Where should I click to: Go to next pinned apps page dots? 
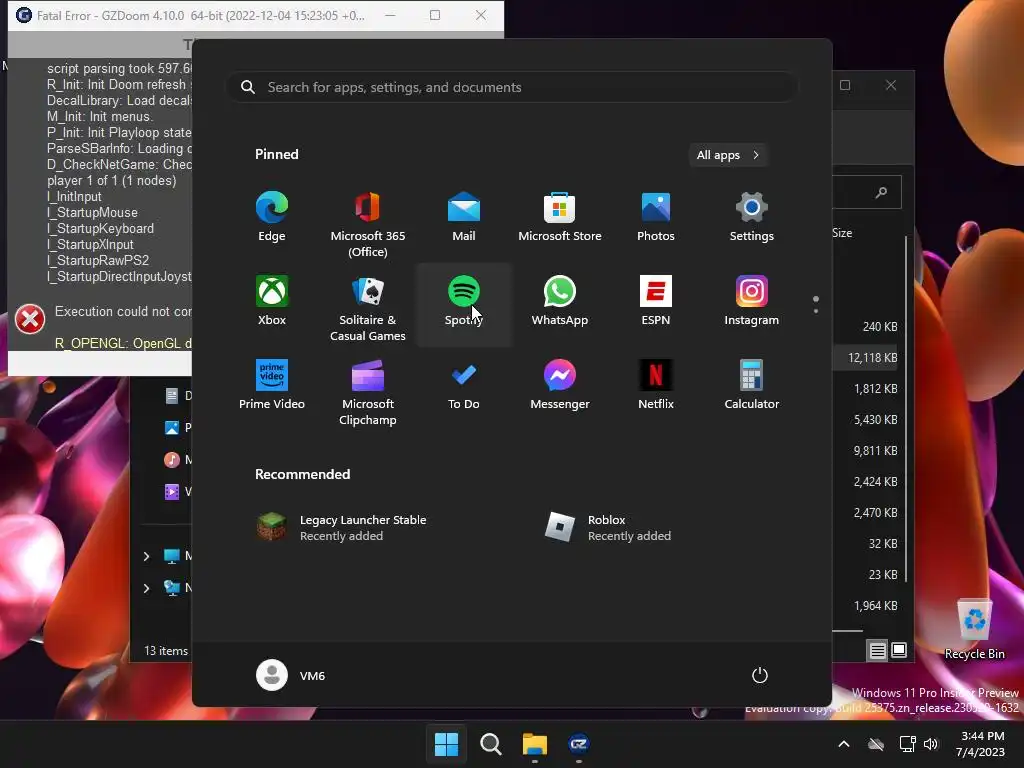pyautogui.click(x=816, y=304)
